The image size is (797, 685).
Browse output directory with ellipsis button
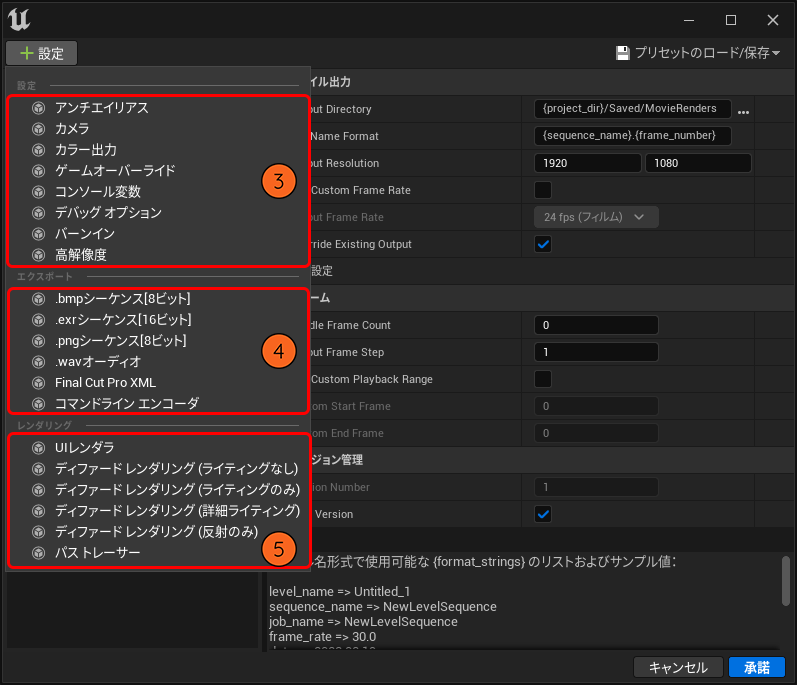click(743, 112)
